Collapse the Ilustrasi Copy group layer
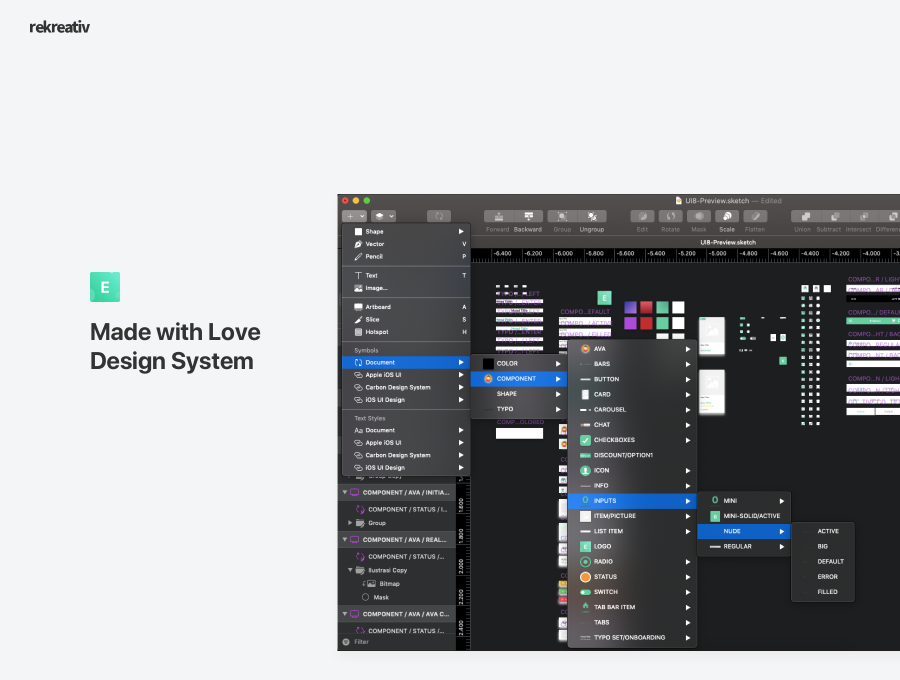 pos(351,570)
